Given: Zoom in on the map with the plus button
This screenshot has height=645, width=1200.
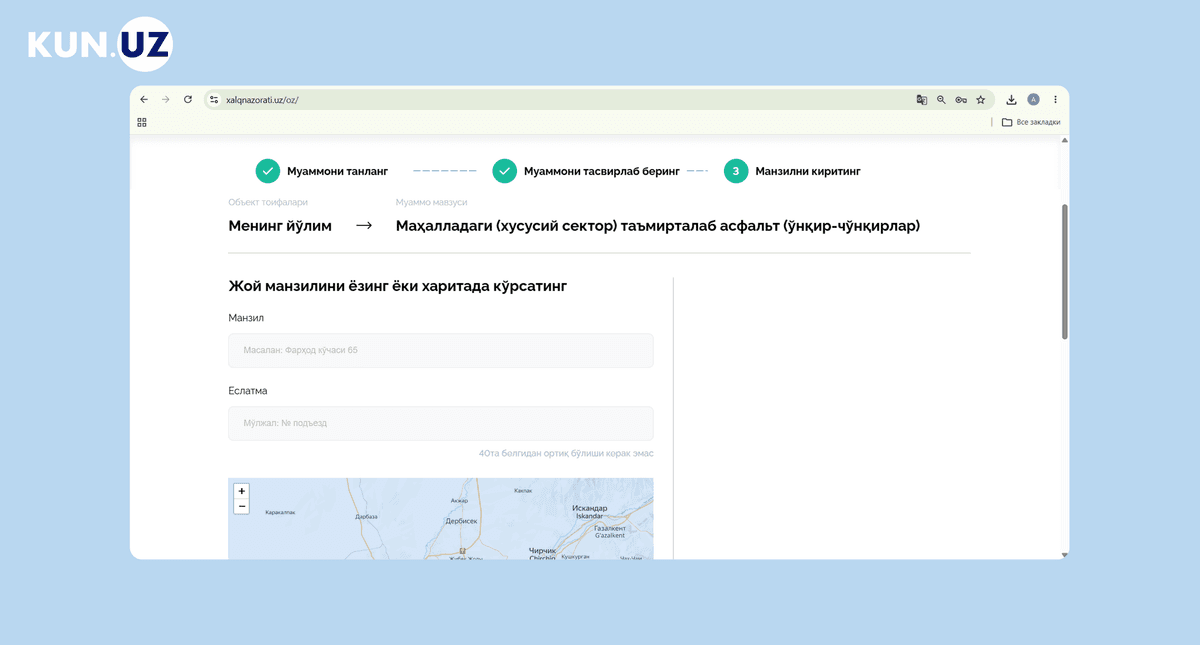Looking at the screenshot, I should pos(241,491).
